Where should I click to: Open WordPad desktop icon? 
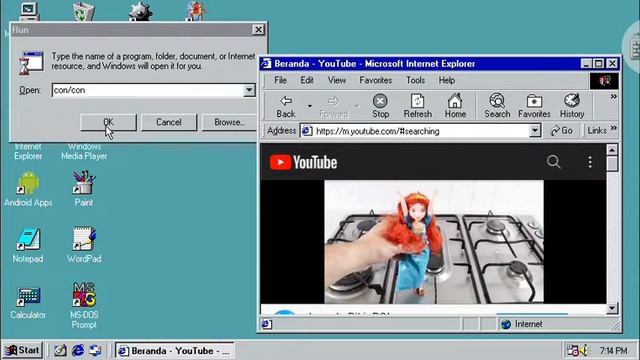point(84,245)
